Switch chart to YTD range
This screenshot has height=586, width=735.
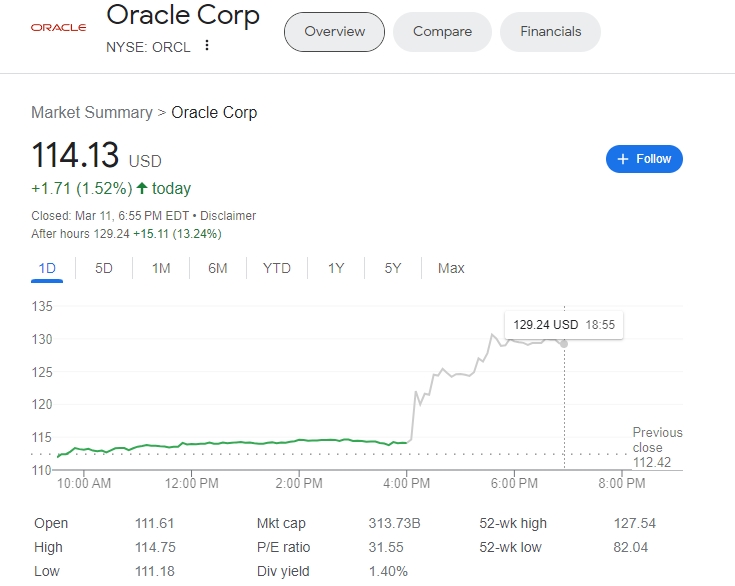point(277,268)
